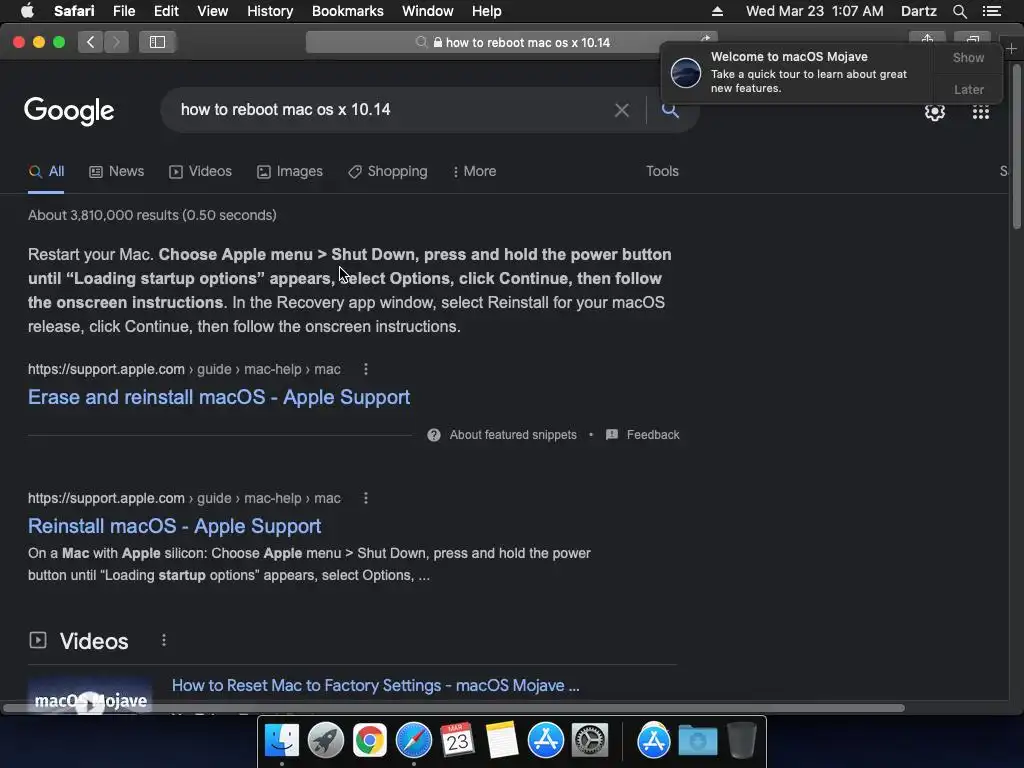Open Google quick settings gear
Viewport: 1024px width, 768px height.
935,112
